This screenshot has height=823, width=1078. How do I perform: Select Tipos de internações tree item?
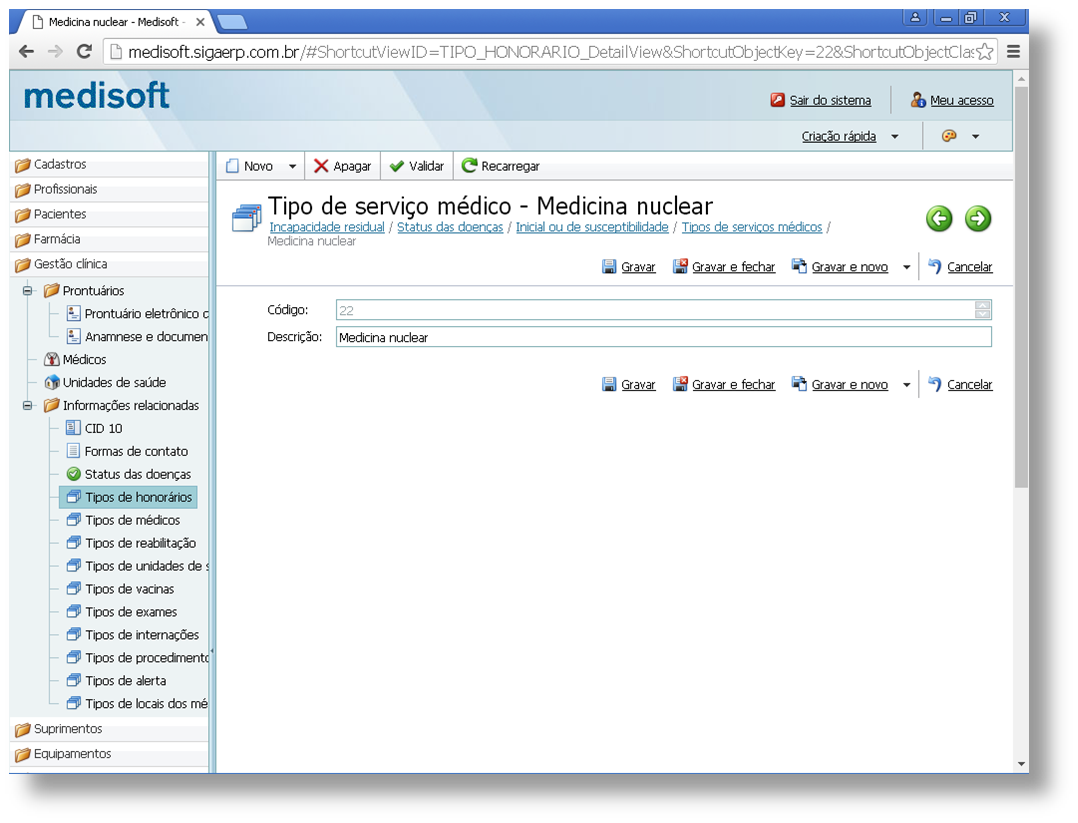tap(133, 635)
